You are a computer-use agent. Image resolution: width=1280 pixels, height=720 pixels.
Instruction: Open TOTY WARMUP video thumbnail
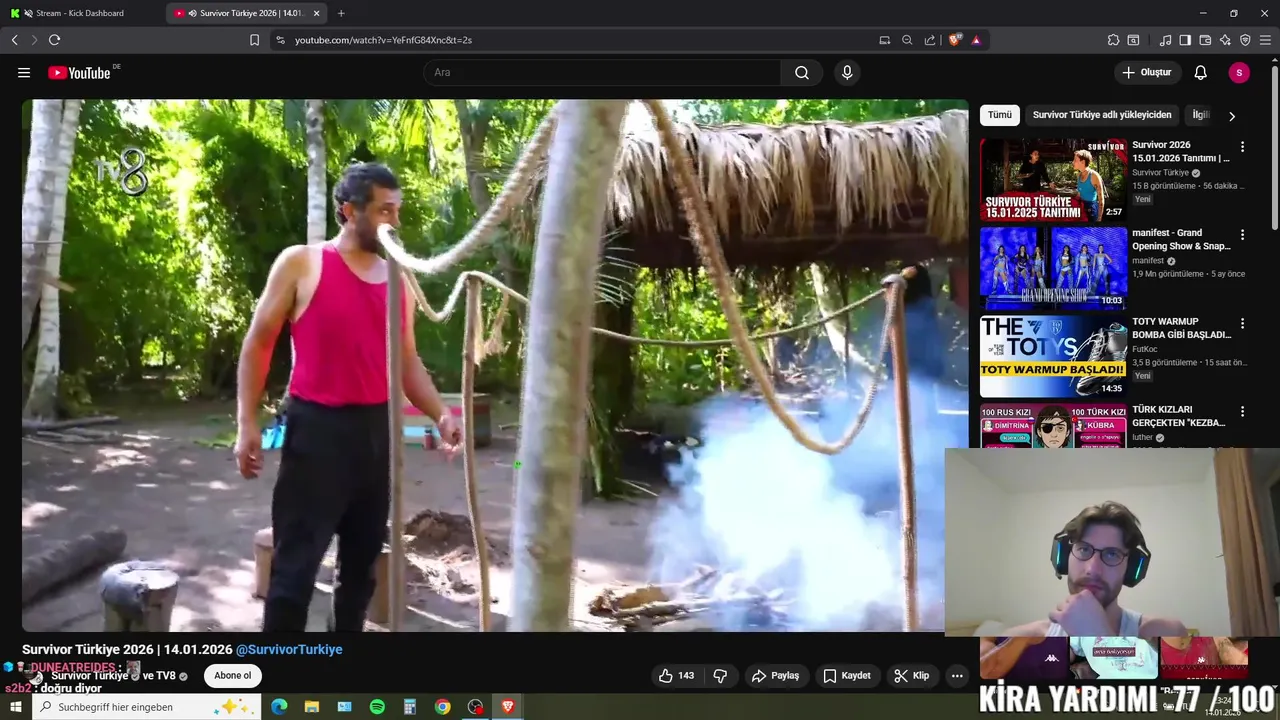[1053, 356]
